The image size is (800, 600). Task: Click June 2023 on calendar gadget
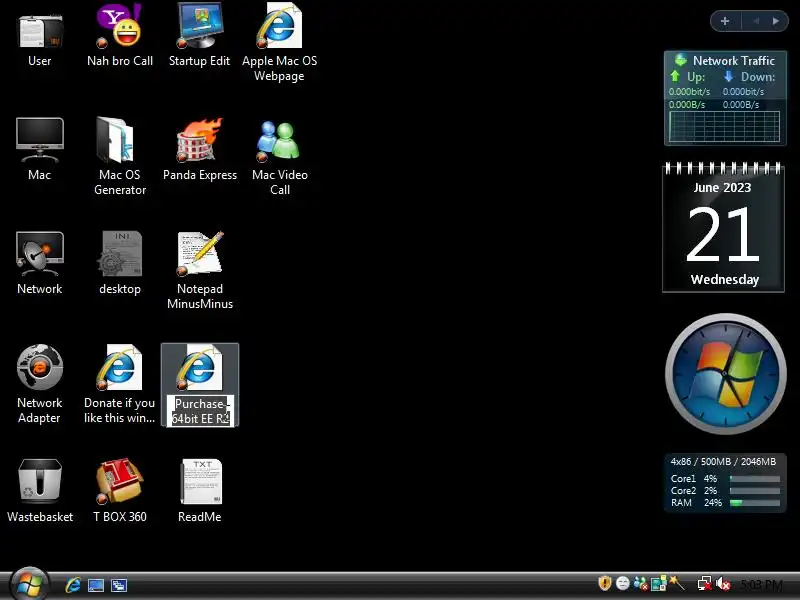[722, 188]
